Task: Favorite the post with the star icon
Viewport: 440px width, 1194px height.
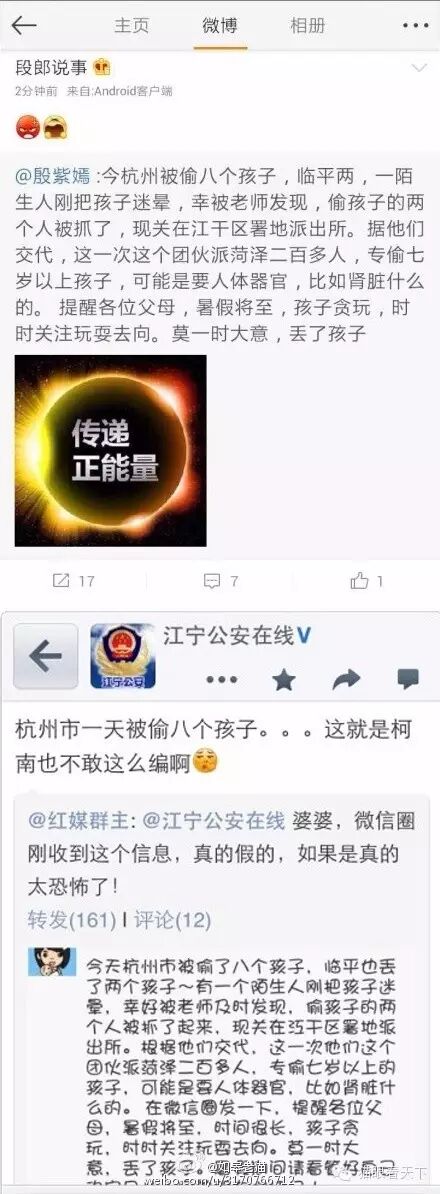Action: [x=284, y=679]
